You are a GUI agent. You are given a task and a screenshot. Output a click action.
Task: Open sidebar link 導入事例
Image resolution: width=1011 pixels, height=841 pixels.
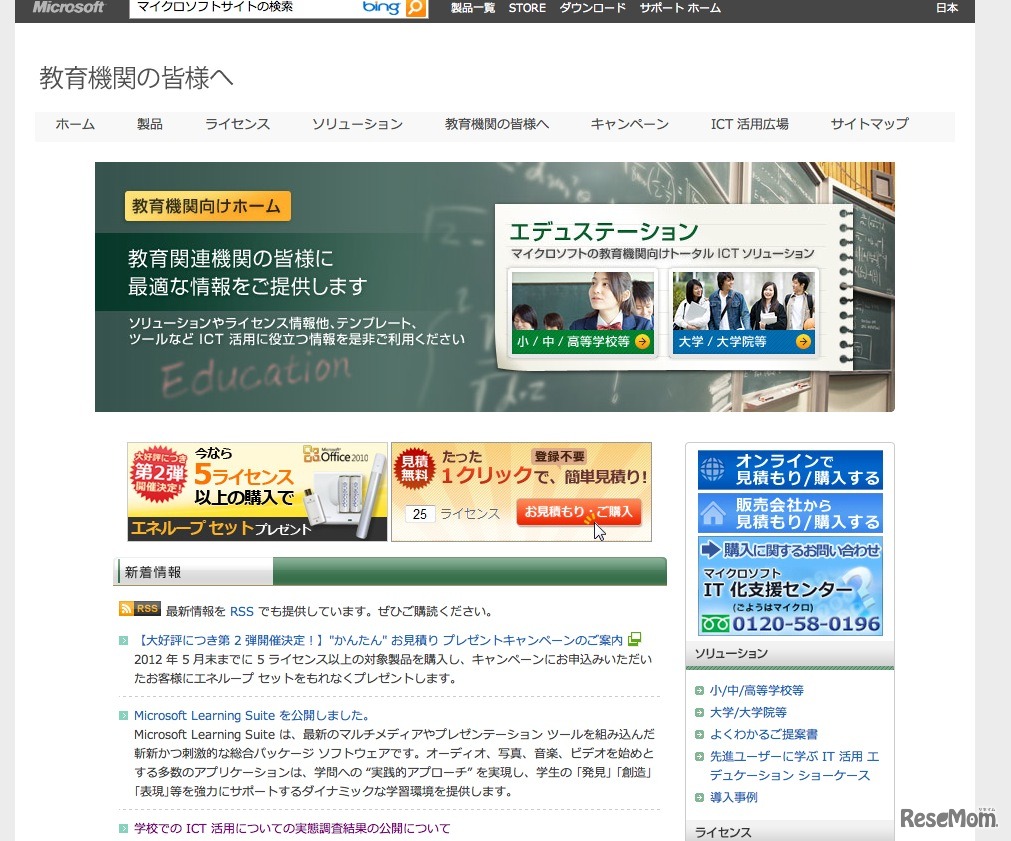pos(734,798)
